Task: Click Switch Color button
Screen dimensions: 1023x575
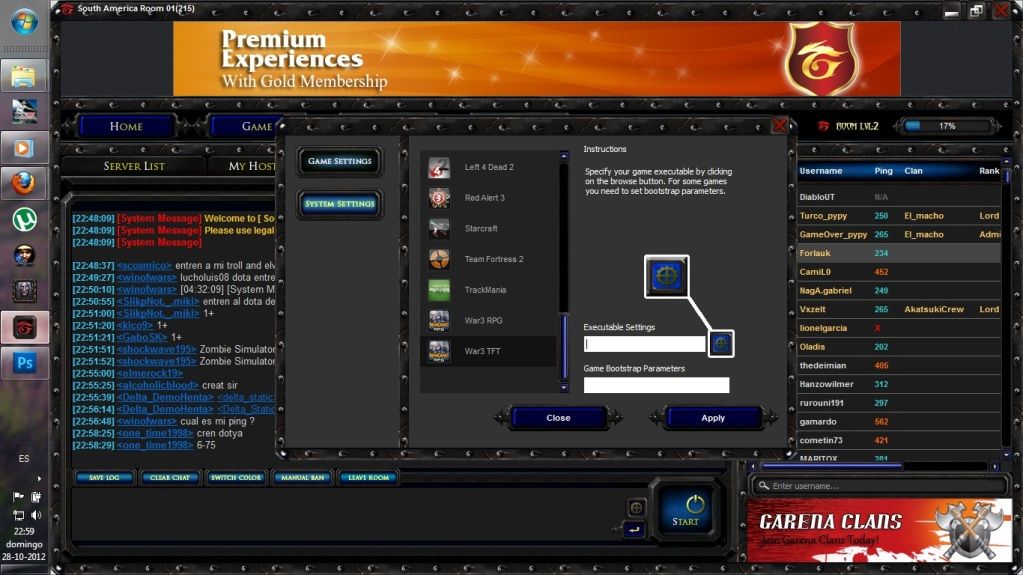Action: pos(236,478)
